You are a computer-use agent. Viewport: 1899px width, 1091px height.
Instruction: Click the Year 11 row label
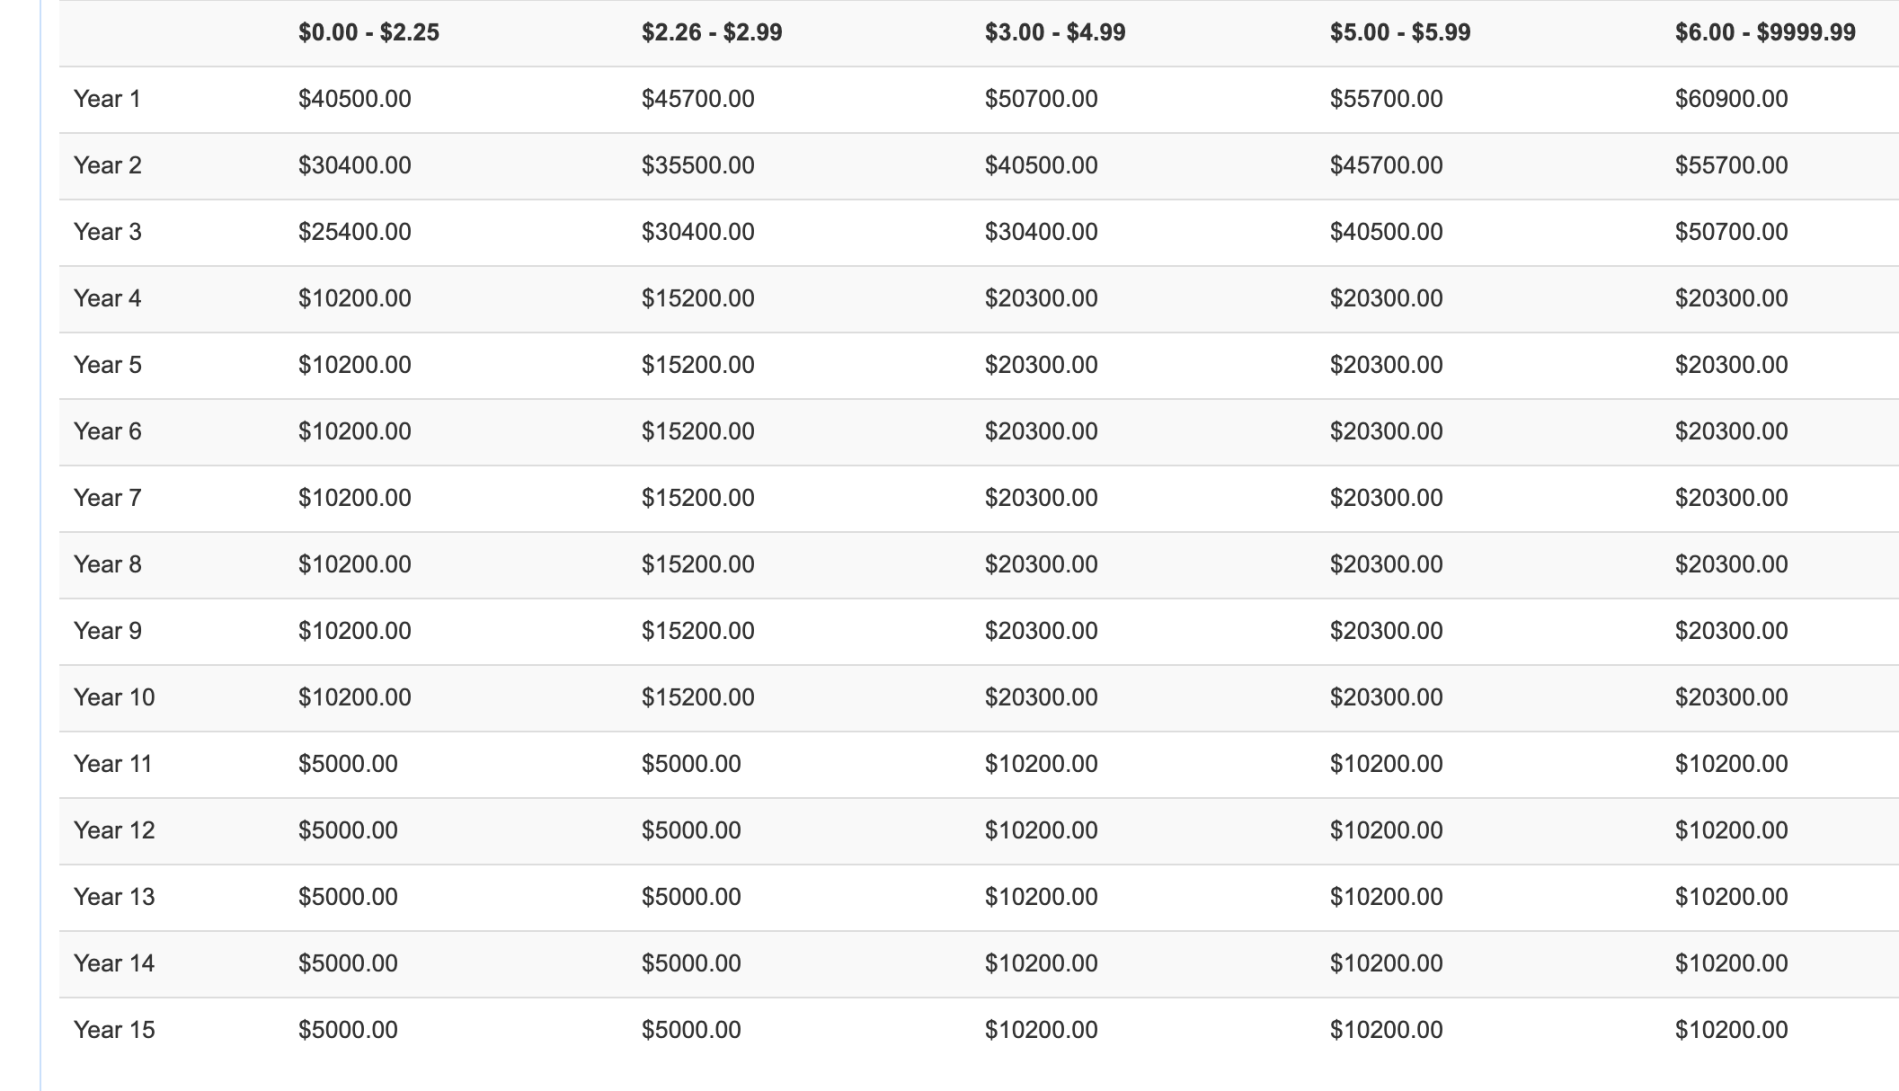coord(113,764)
